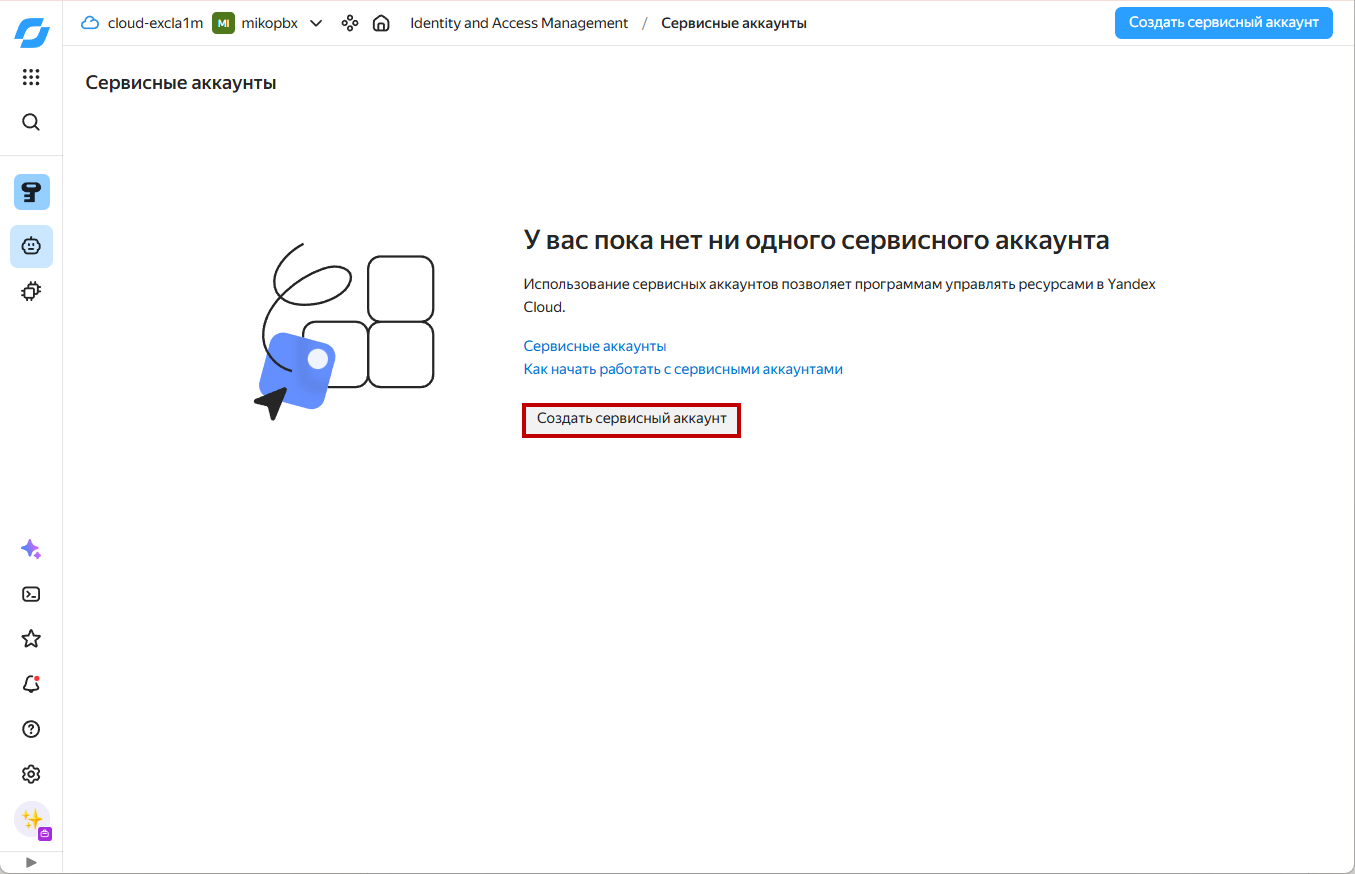
Task: Click the chip icon in sidebar
Action: 31,292
